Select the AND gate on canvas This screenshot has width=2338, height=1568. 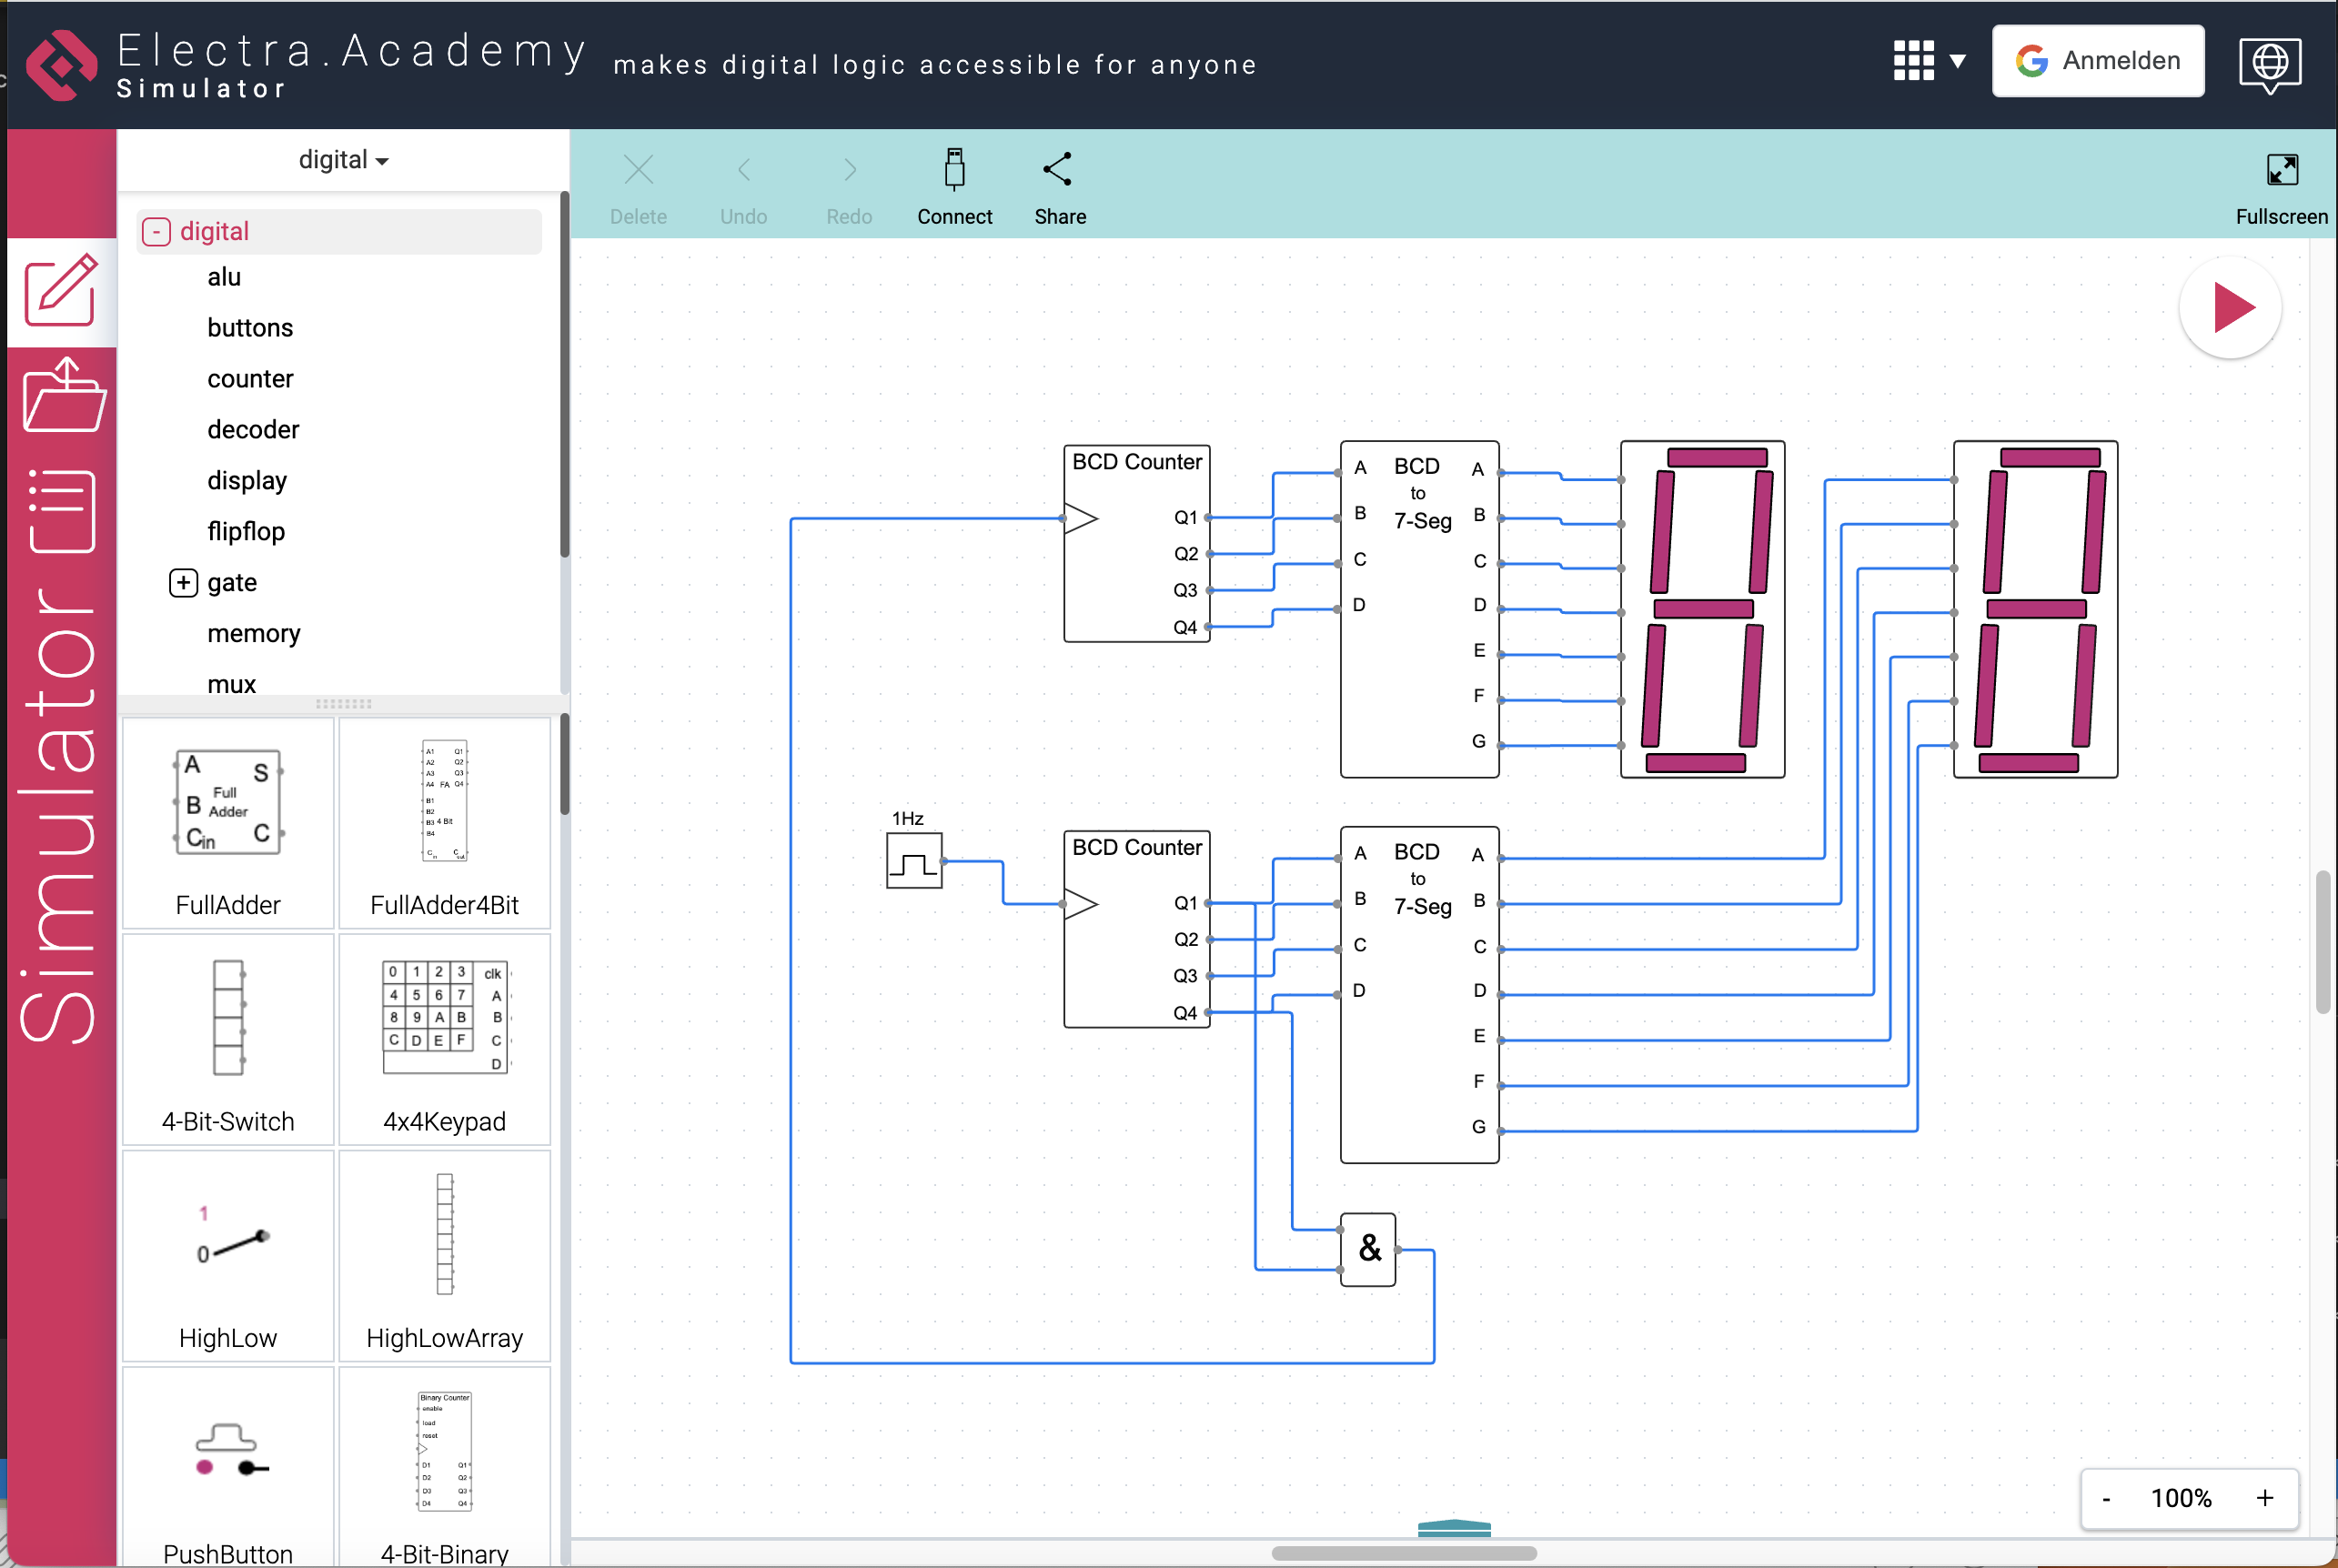tap(1367, 1248)
